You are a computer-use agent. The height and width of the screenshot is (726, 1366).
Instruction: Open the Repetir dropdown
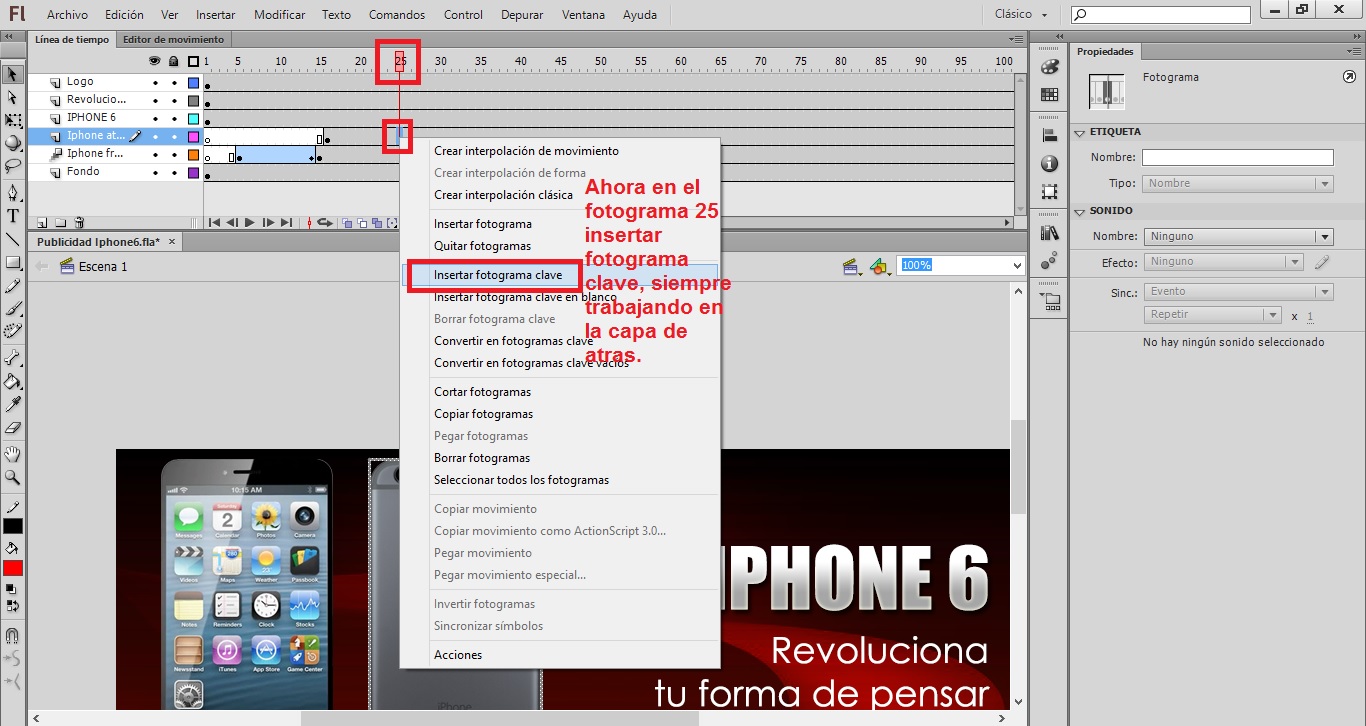point(1213,315)
